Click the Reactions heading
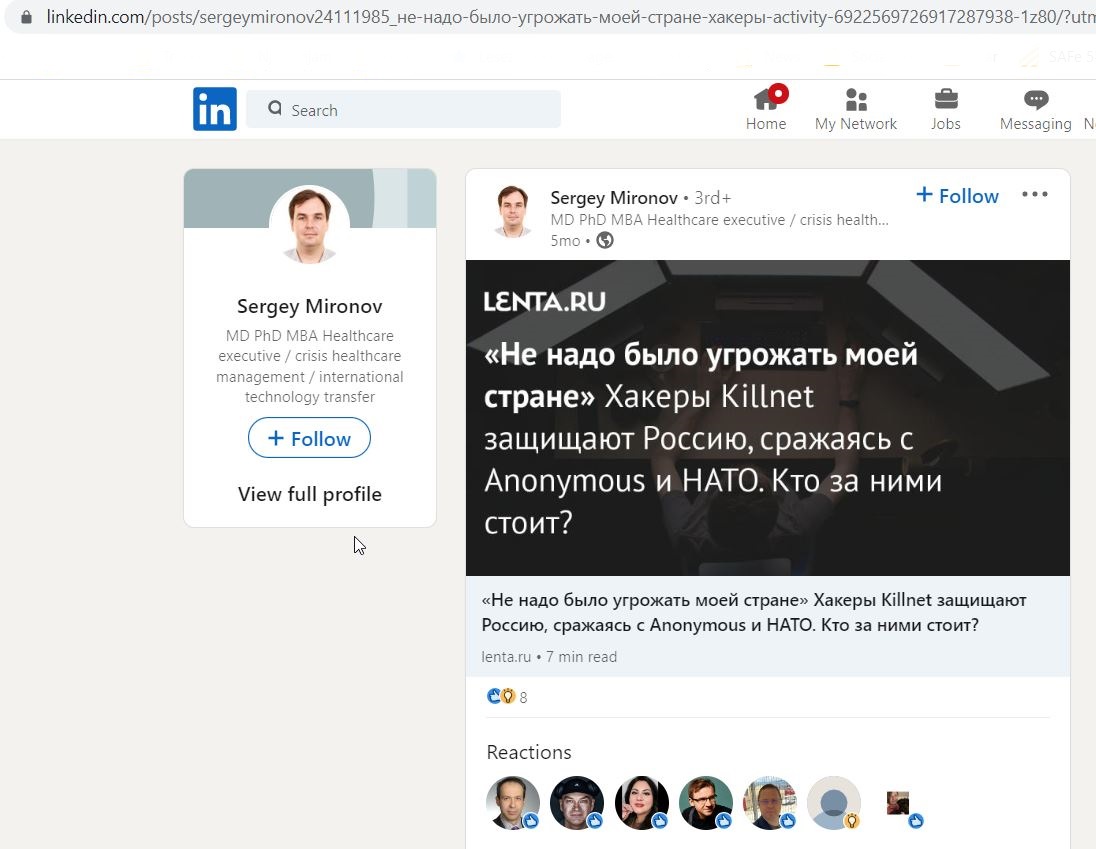Image resolution: width=1096 pixels, height=849 pixels. point(529,752)
